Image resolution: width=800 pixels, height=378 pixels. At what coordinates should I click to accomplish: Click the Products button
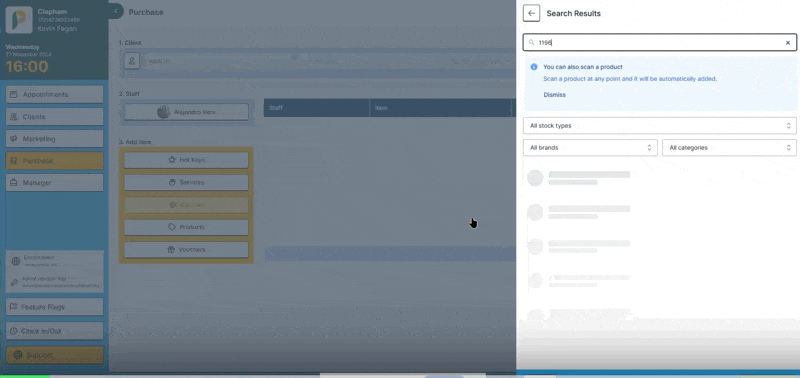(x=186, y=227)
